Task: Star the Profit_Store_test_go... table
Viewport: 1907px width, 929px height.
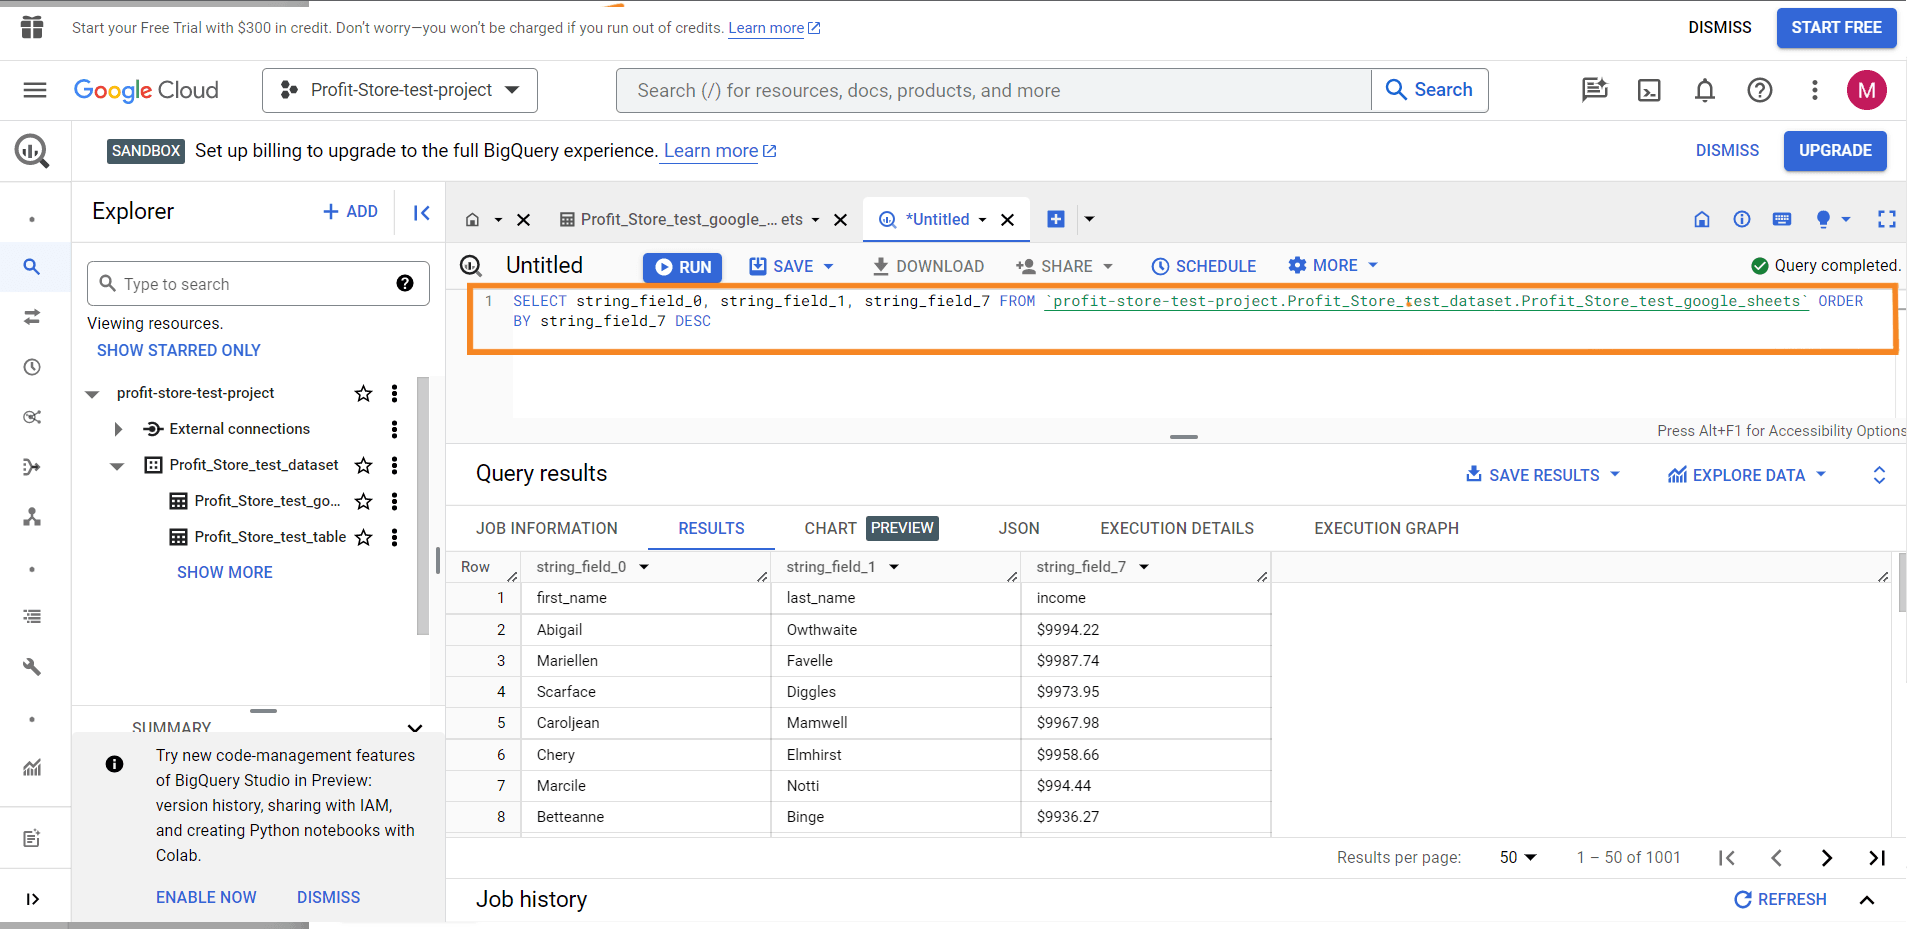Action: coord(363,501)
